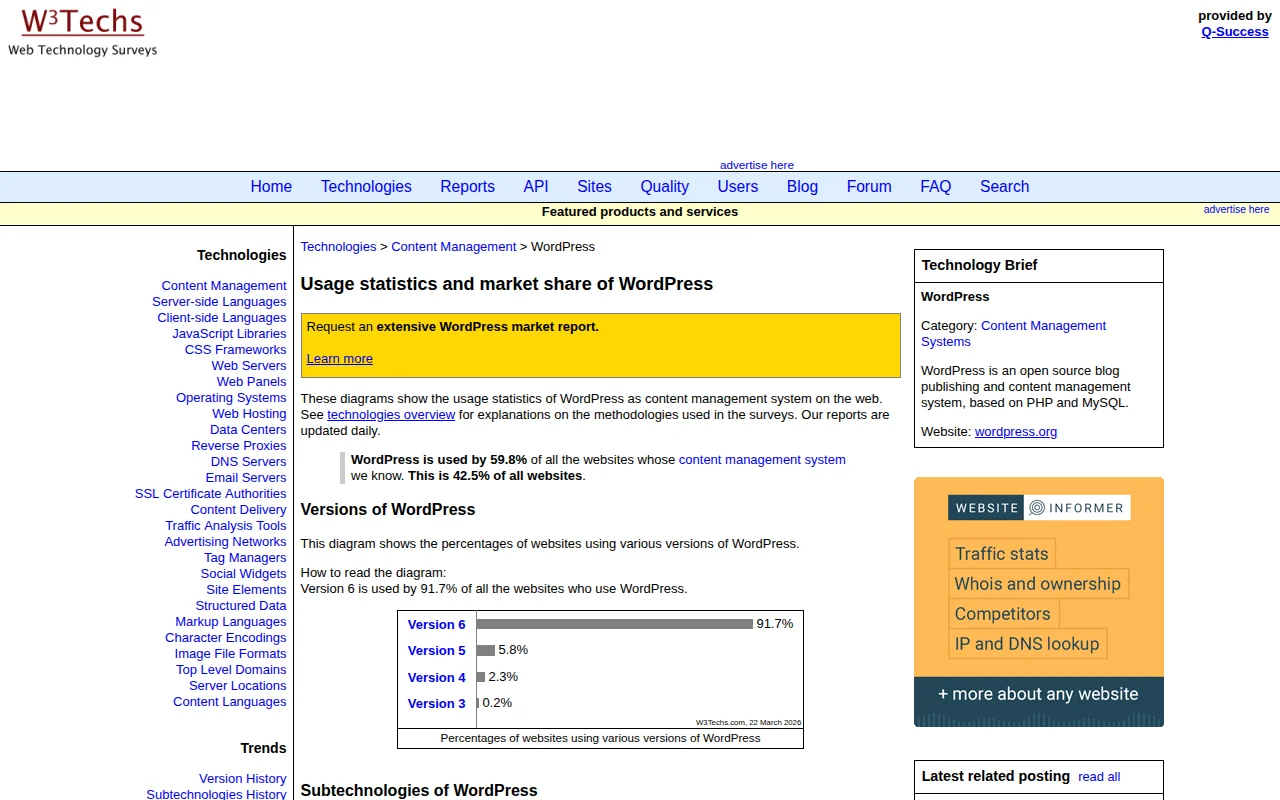This screenshot has height=800, width=1280.
Task: Select the Quality navigation item
Action: click(x=664, y=187)
